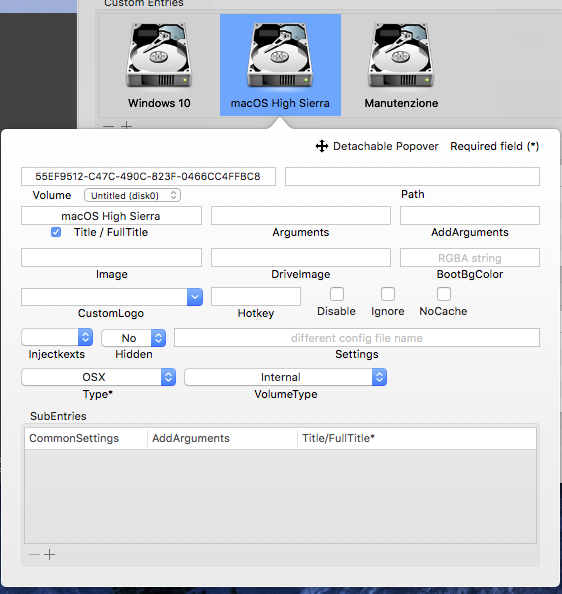
Task: Click the Arguments input field
Action: [x=301, y=216]
